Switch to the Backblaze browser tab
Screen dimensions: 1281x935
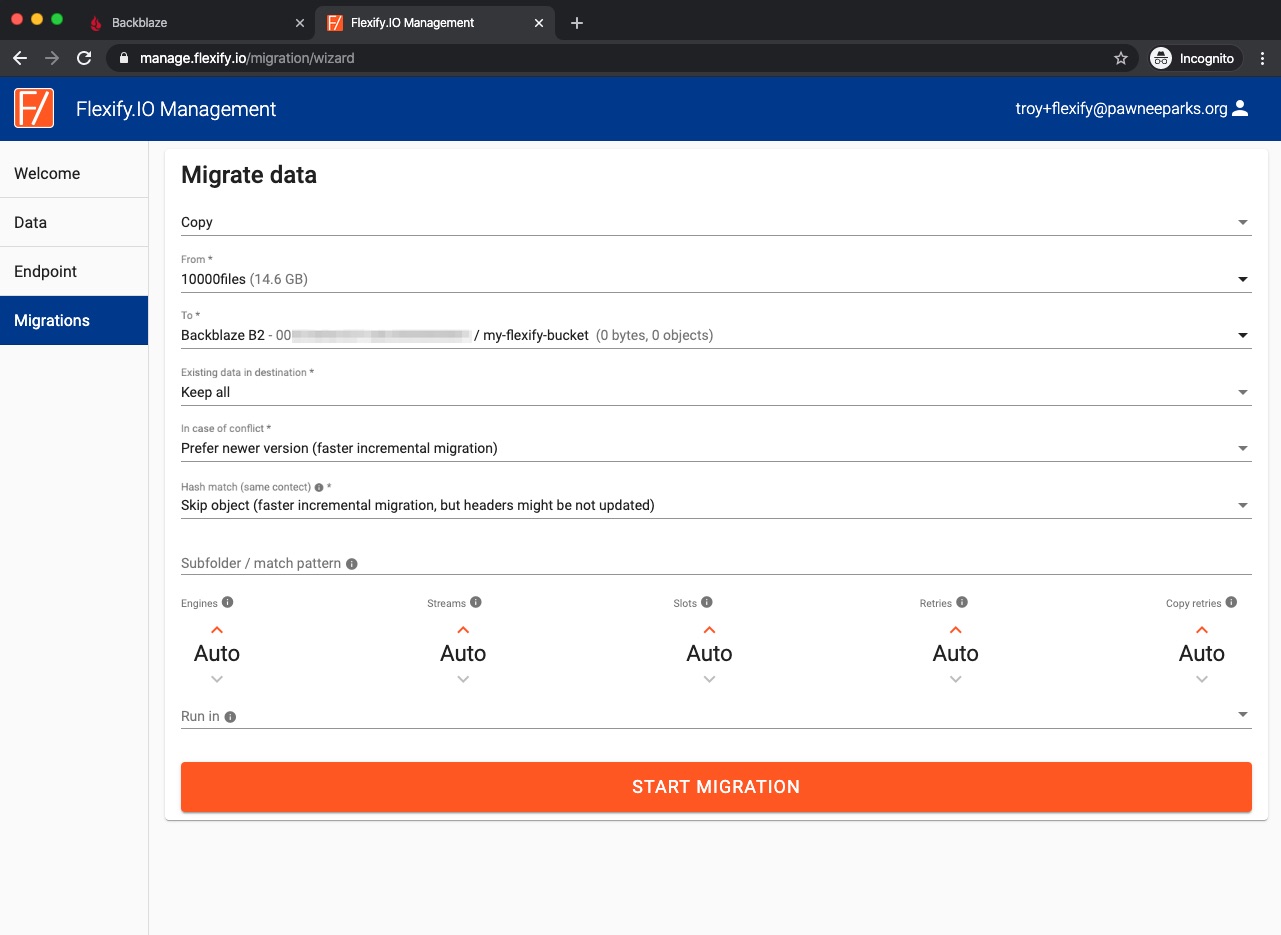point(196,22)
